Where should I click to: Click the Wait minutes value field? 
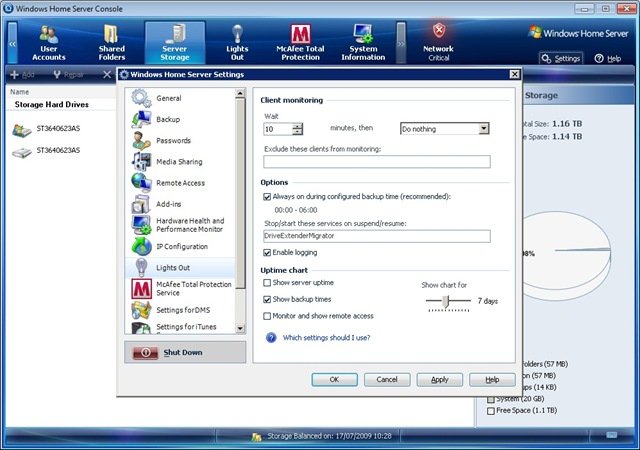click(278, 129)
